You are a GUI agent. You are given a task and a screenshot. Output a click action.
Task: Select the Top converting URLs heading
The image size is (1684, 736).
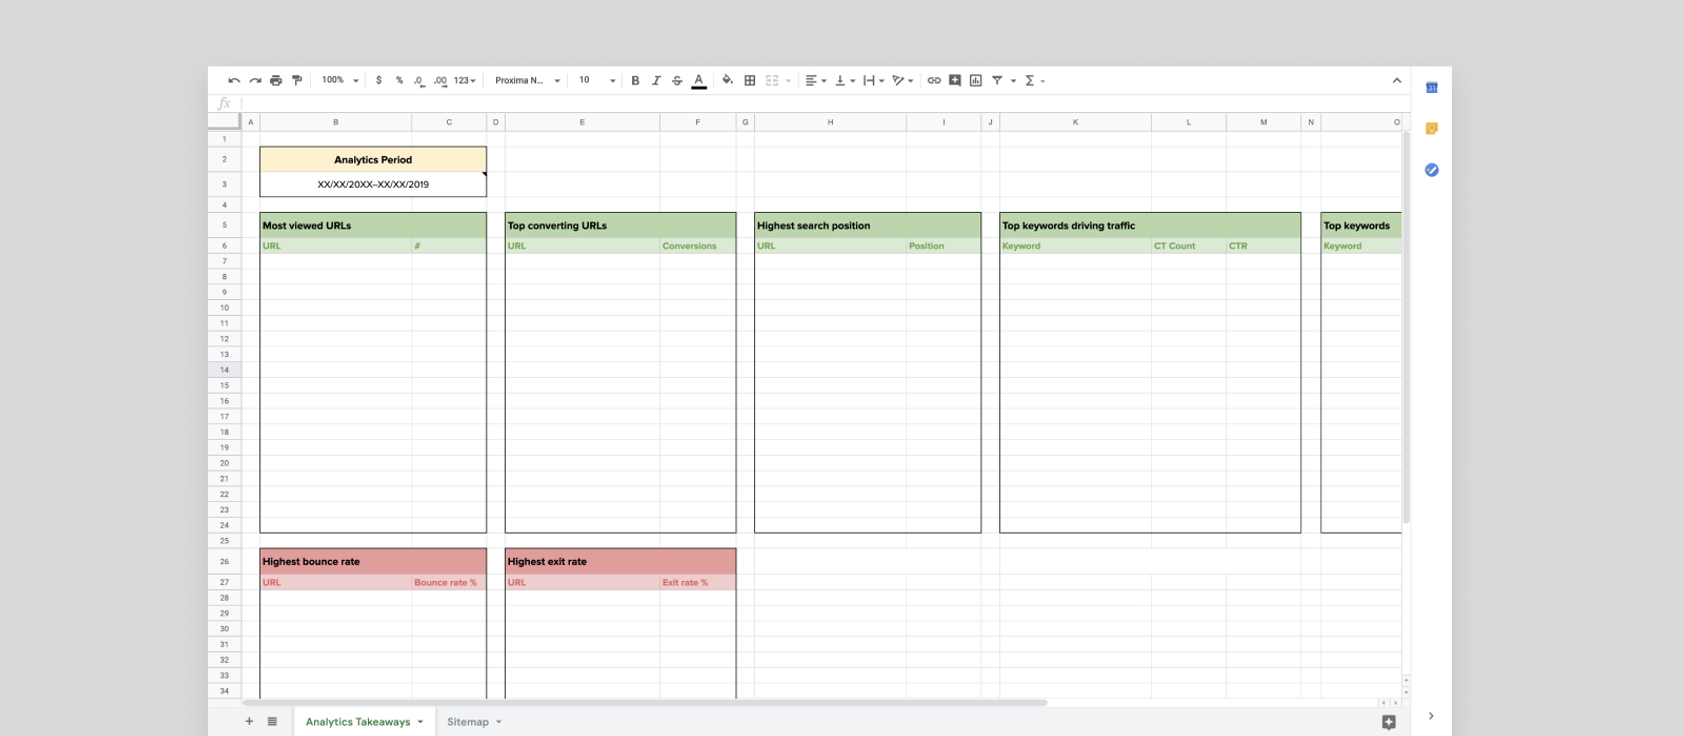pos(557,226)
